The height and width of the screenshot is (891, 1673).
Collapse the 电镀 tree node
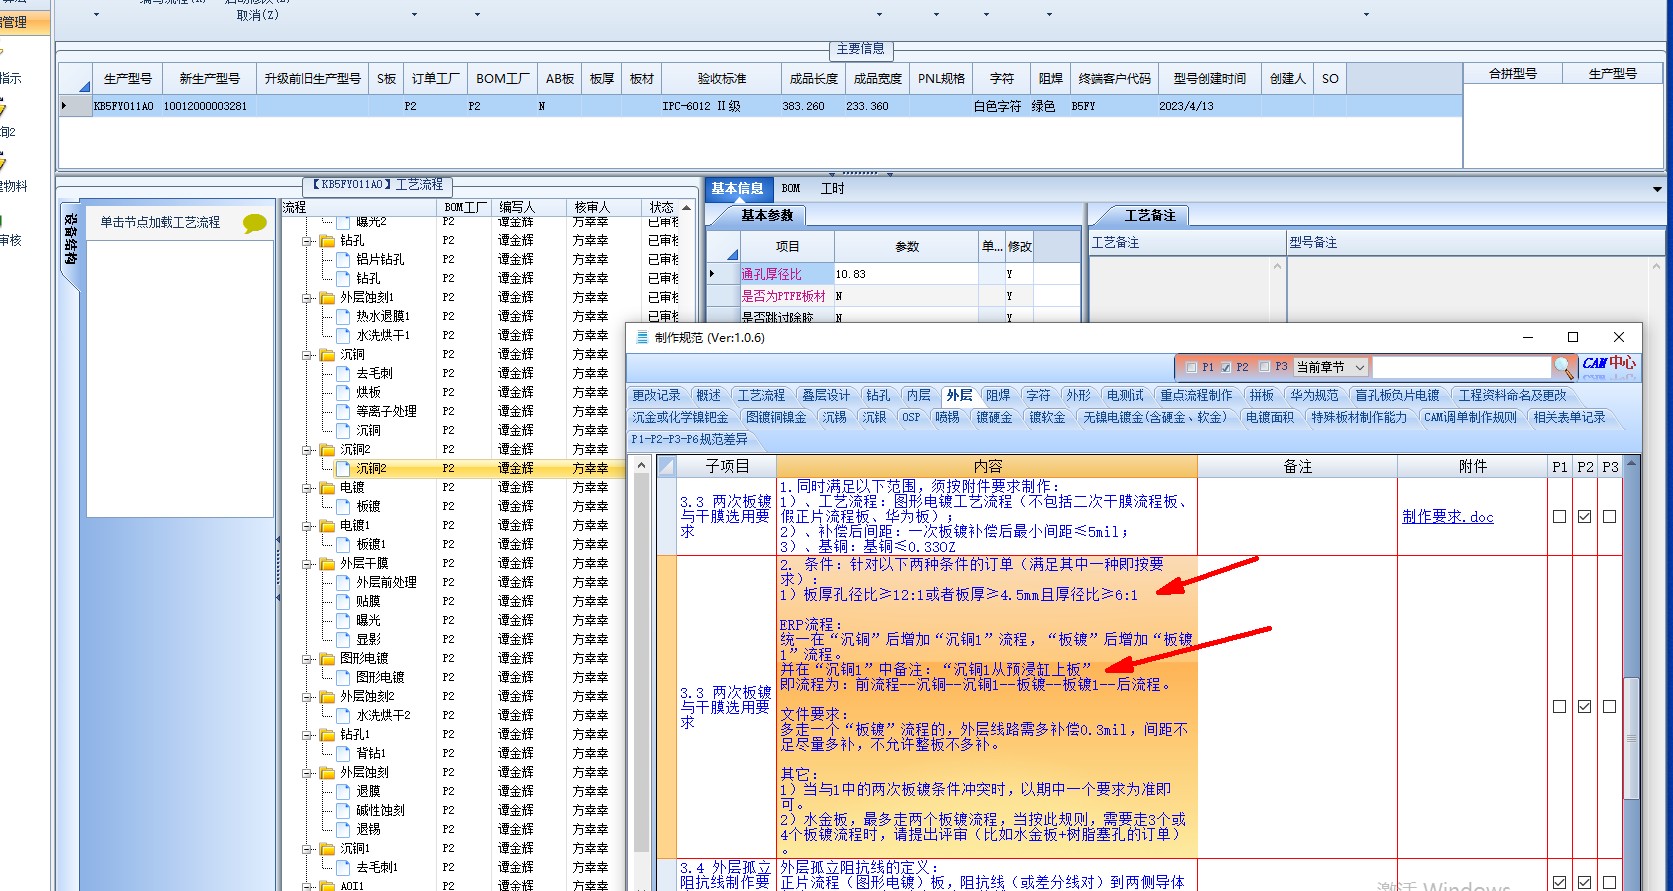[308, 488]
